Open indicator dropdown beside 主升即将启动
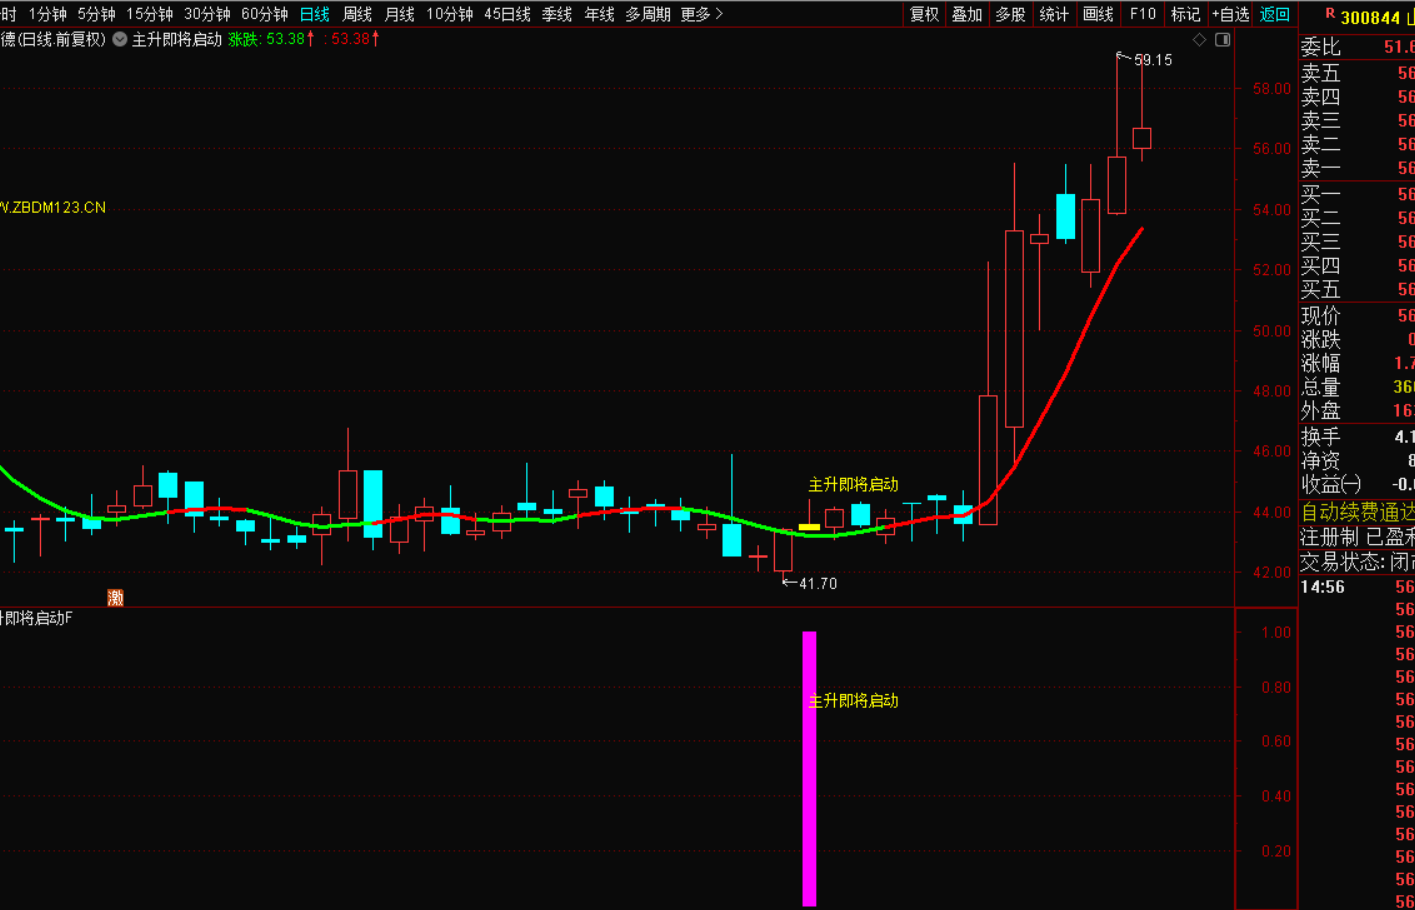 pos(120,39)
